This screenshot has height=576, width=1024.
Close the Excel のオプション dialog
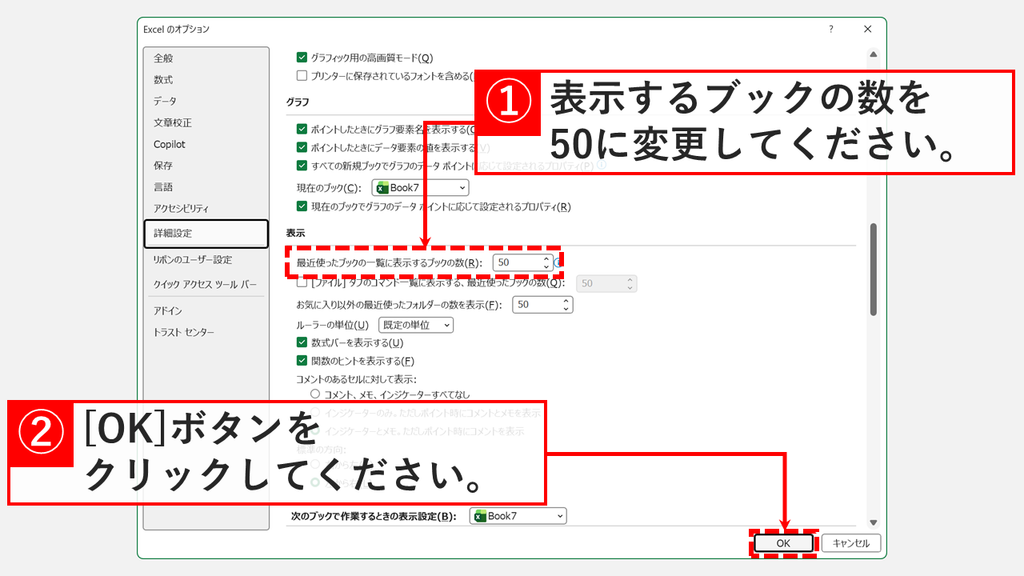tap(867, 29)
